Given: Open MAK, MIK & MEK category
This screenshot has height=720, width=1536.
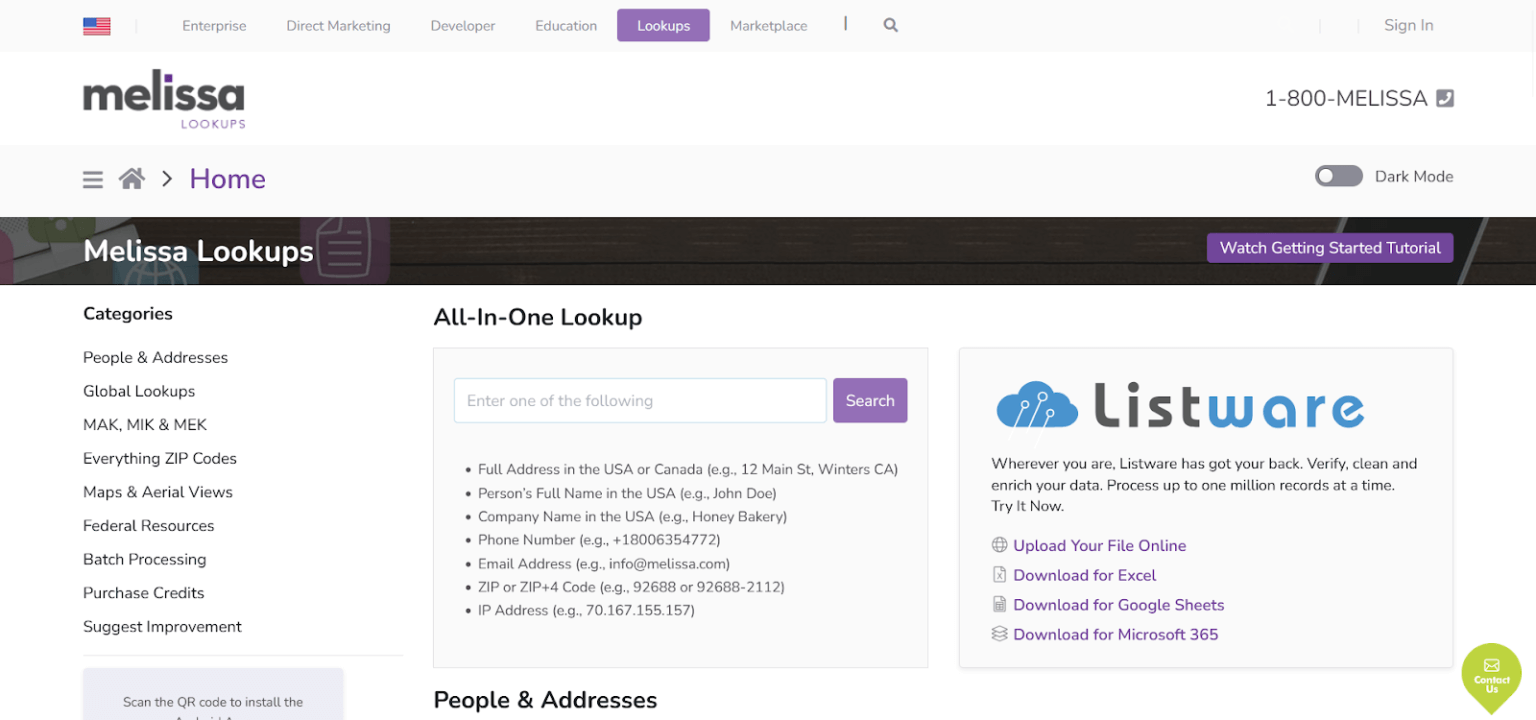Looking at the screenshot, I should tap(145, 425).
